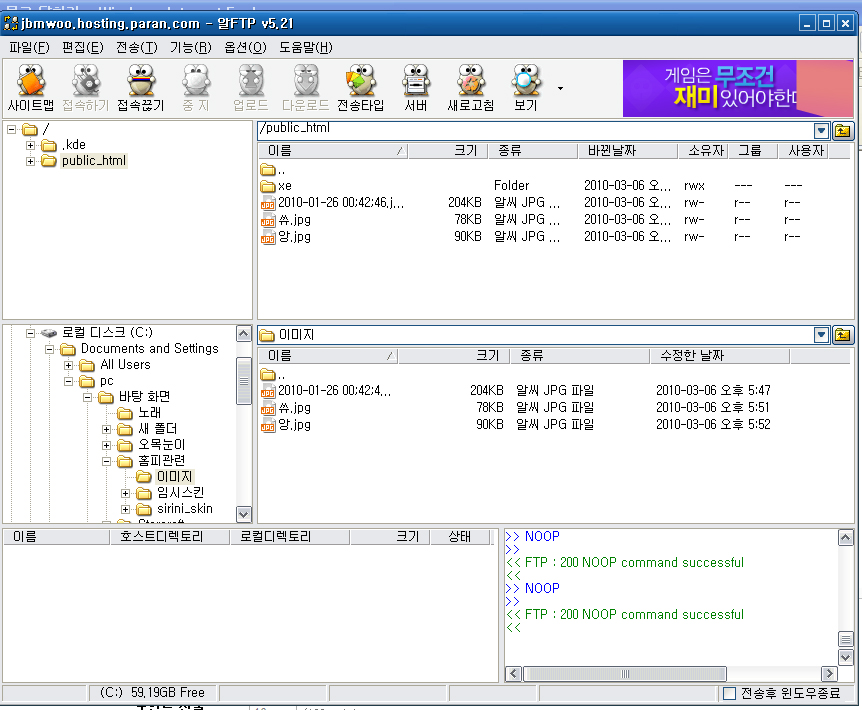
Task: Click the 전송타입 transfer type icon
Action: (x=360, y=85)
